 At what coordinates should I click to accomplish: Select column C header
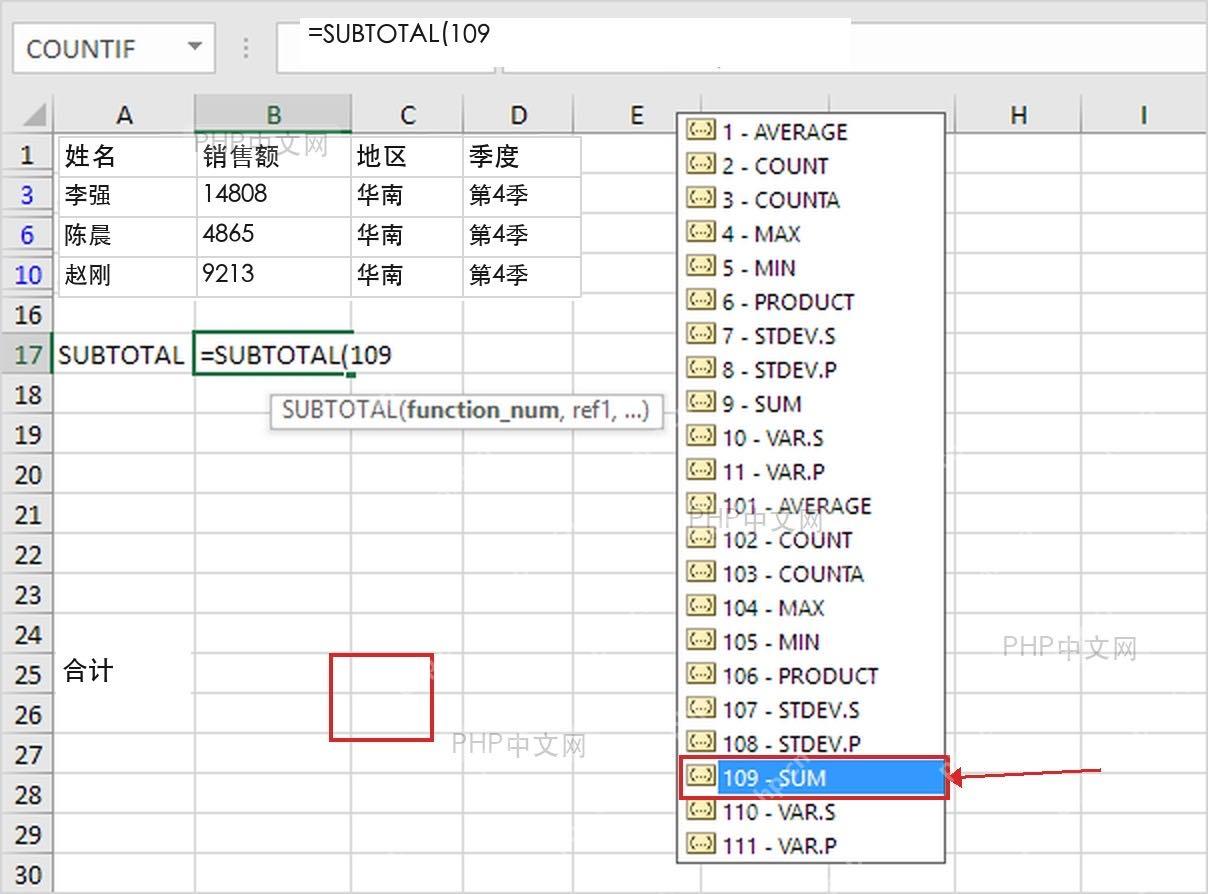coord(407,115)
